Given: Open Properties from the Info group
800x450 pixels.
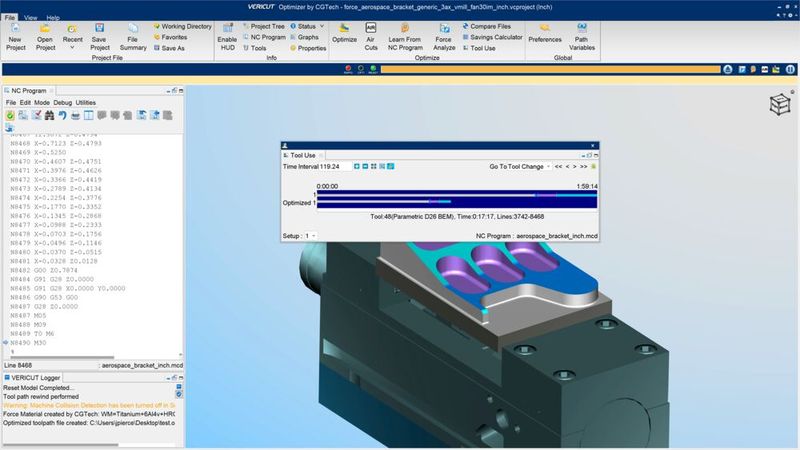Looking at the screenshot, I should tap(308, 48).
